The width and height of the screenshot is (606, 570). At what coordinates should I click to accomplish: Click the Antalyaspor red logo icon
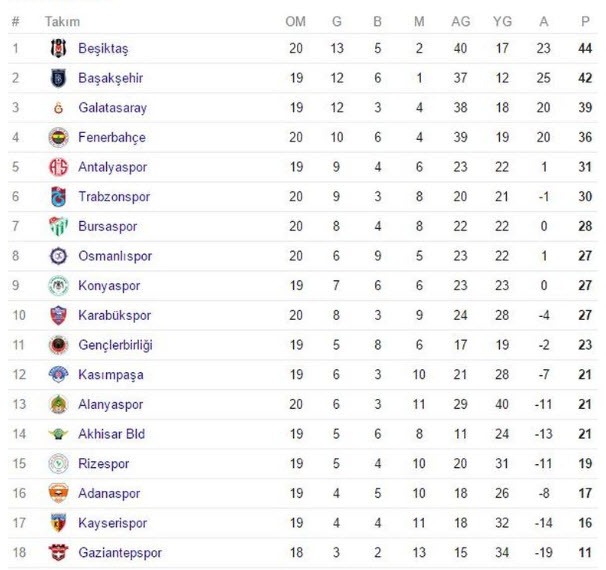[x=58, y=167]
